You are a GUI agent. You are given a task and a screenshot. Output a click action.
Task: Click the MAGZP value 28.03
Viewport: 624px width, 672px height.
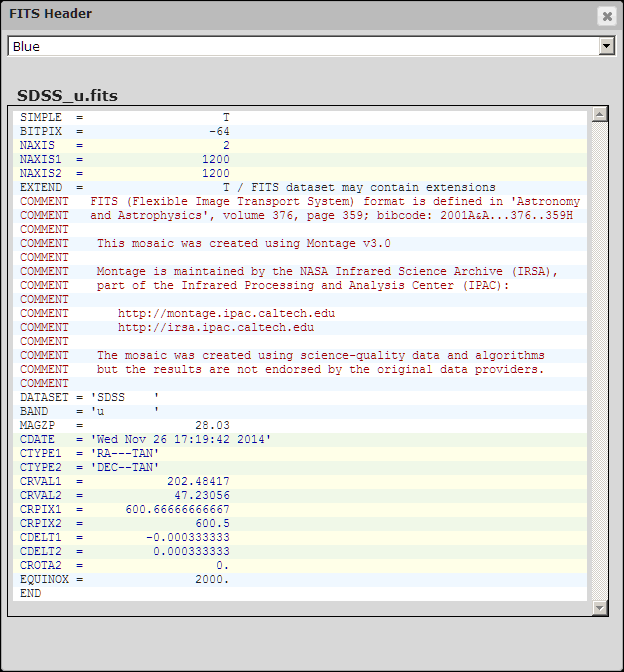point(211,425)
